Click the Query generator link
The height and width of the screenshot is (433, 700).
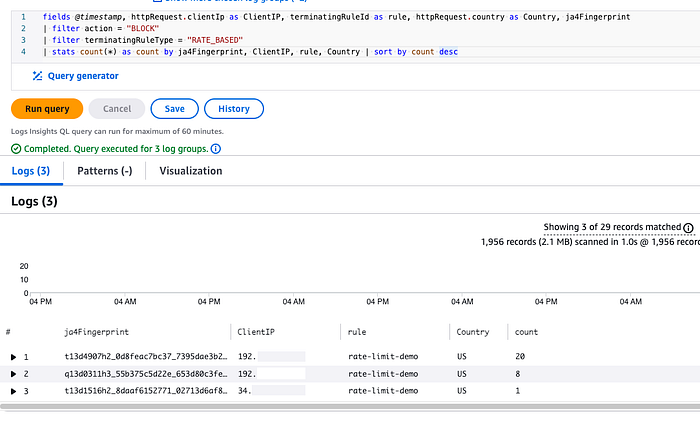(x=83, y=76)
